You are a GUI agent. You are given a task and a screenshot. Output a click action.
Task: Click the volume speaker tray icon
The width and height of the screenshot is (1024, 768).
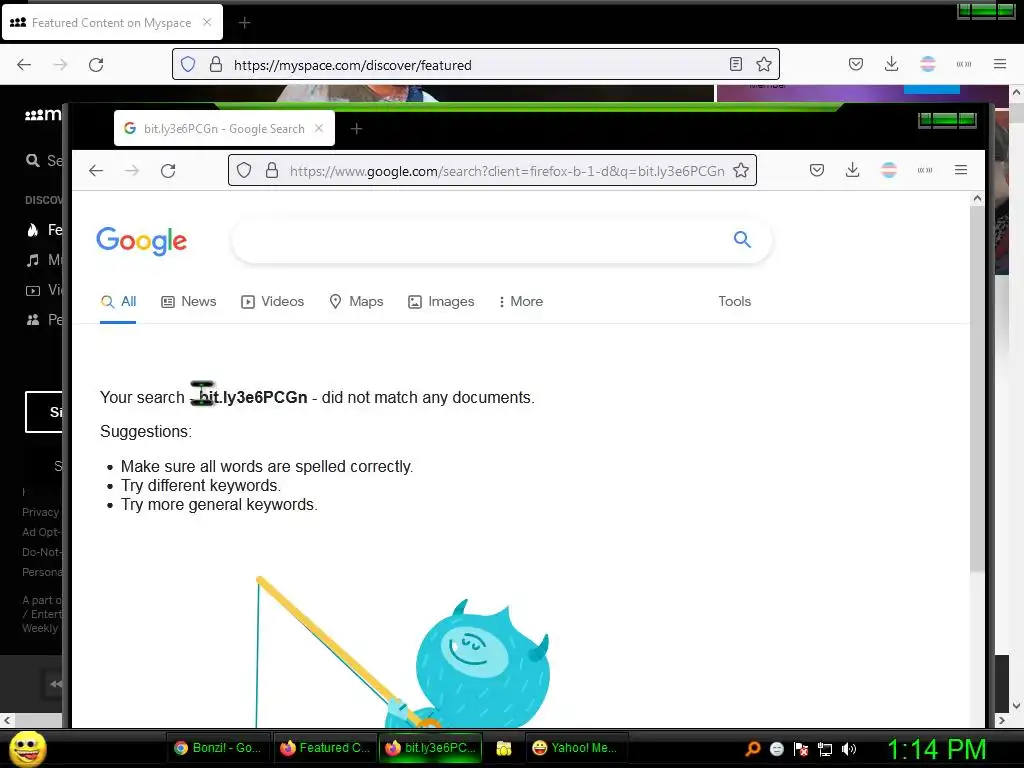tap(849, 749)
